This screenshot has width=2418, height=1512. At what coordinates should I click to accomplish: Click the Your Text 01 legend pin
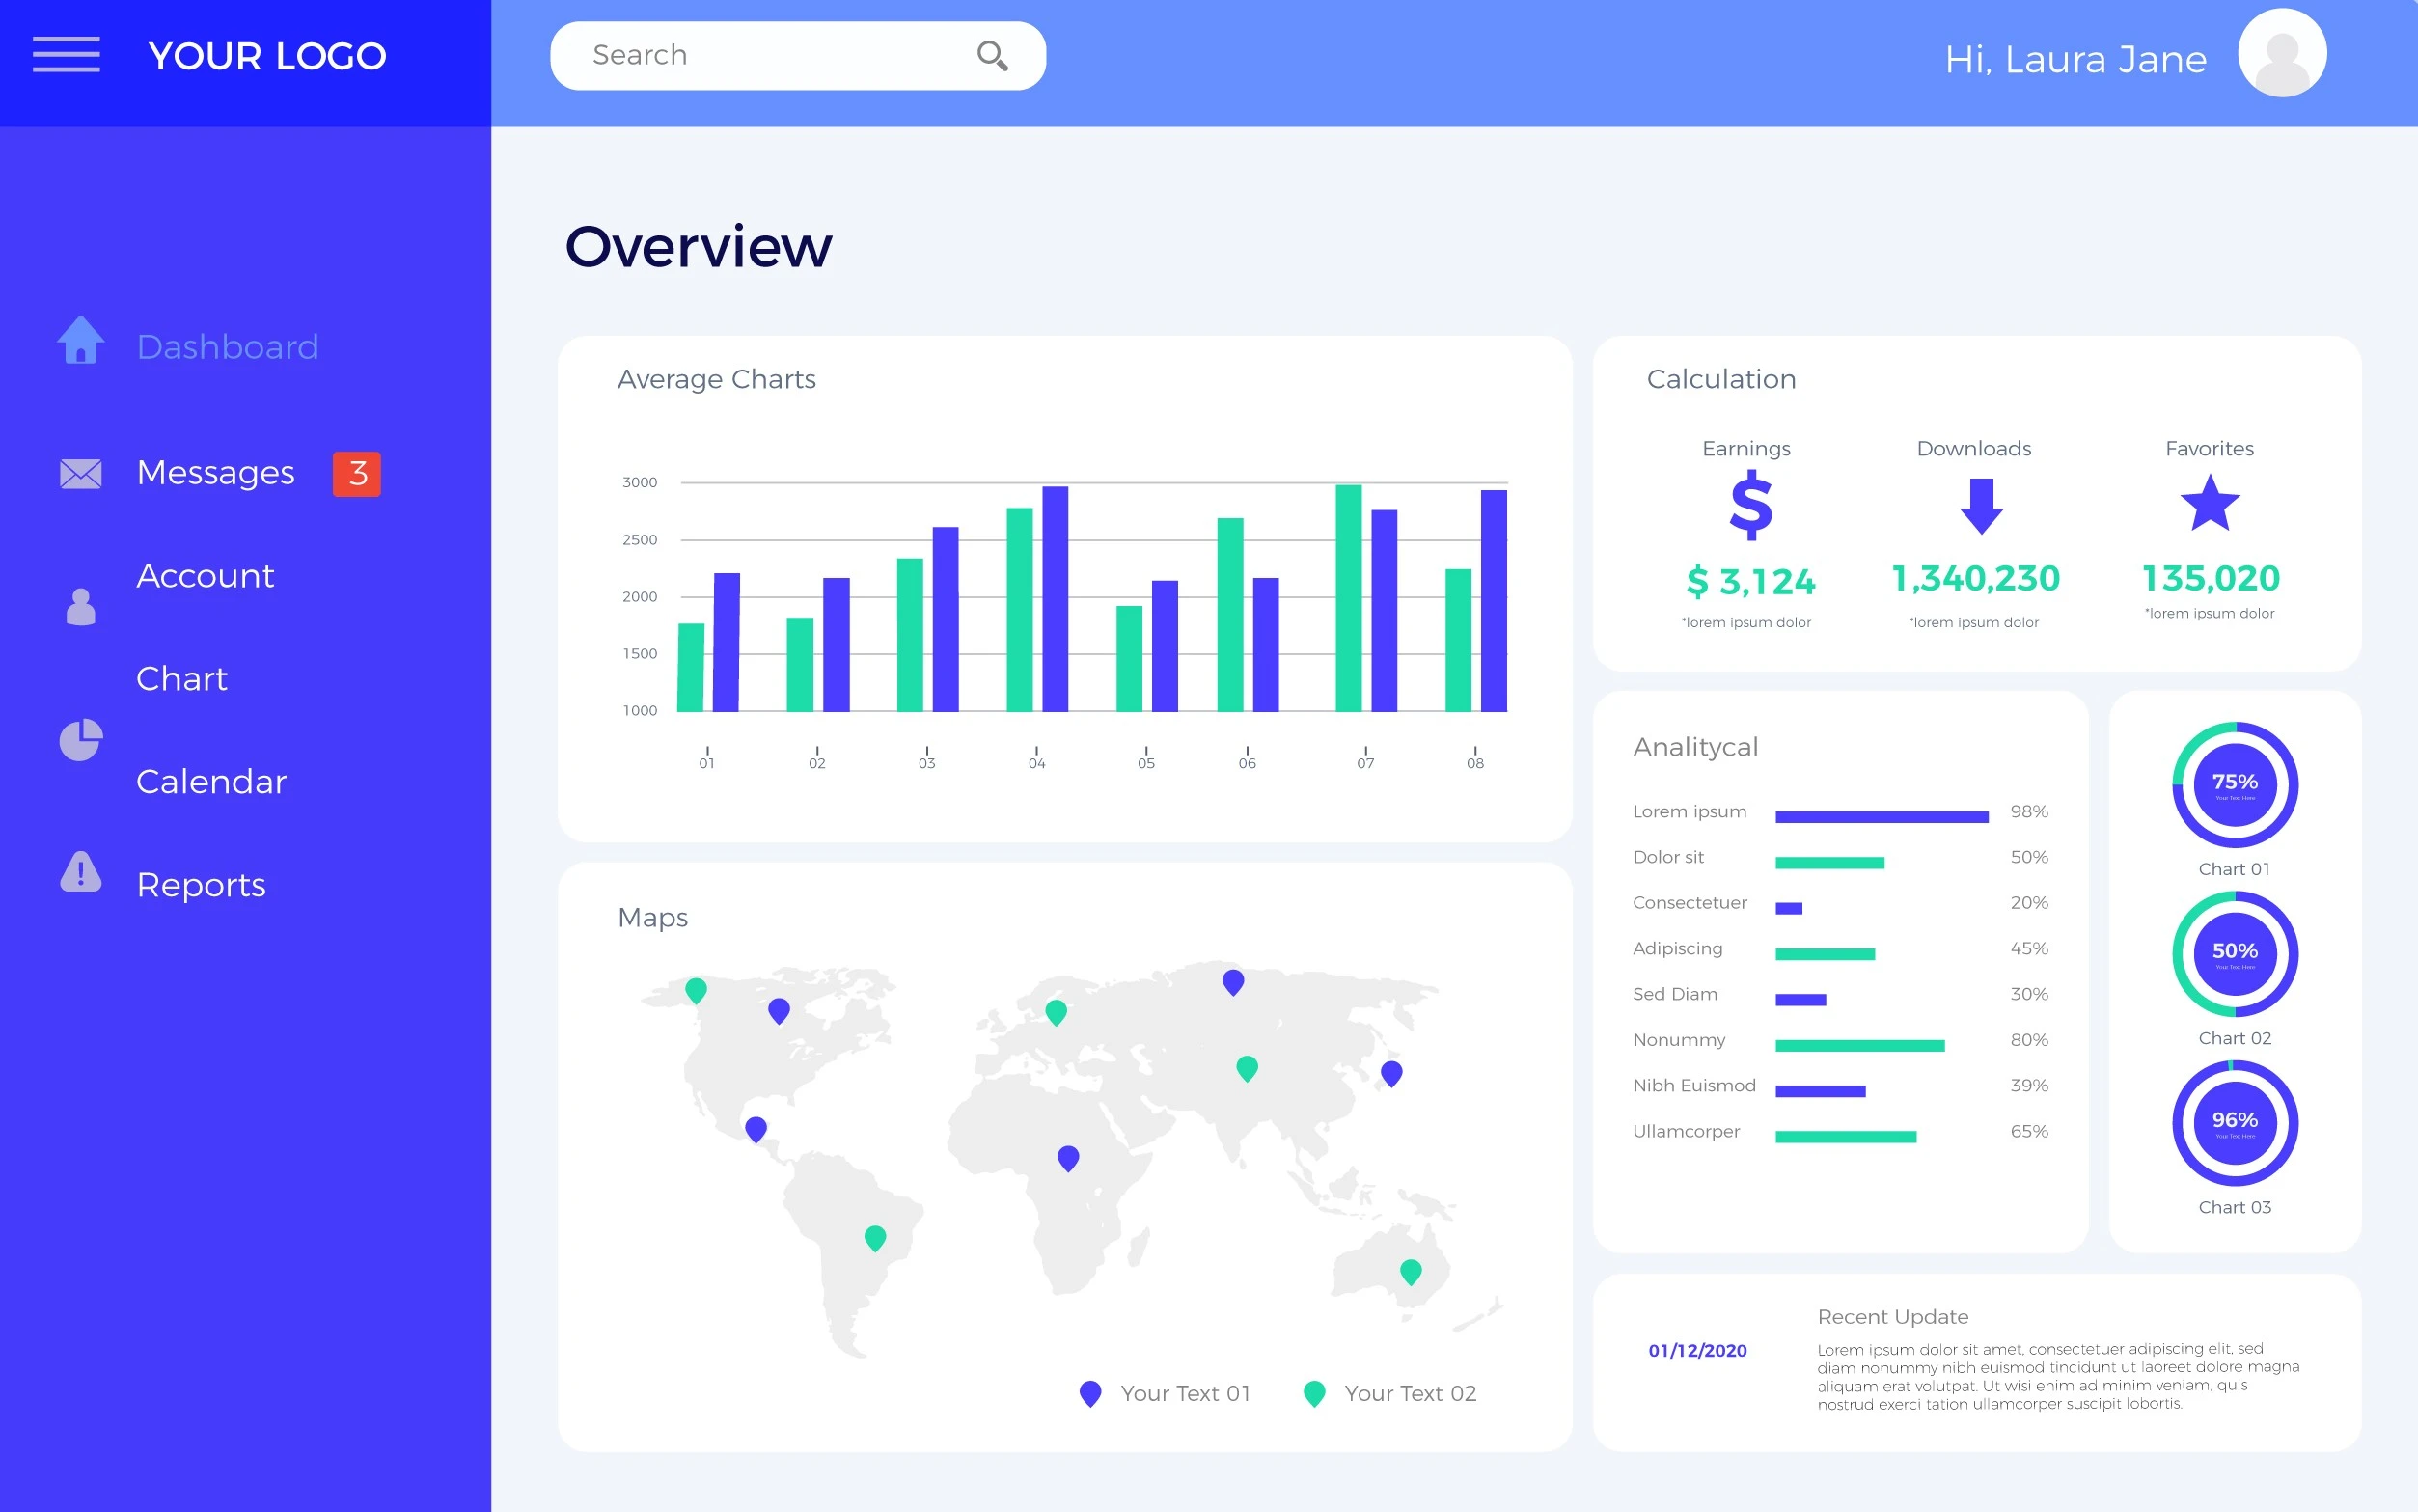coord(1091,1393)
